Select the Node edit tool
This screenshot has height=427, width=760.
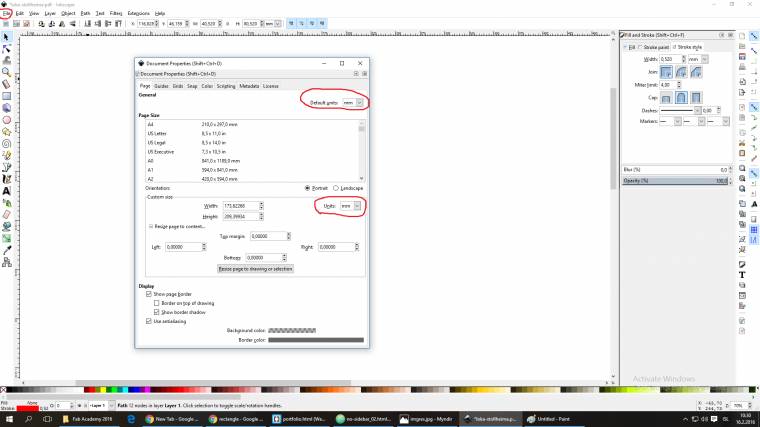coord(6,49)
